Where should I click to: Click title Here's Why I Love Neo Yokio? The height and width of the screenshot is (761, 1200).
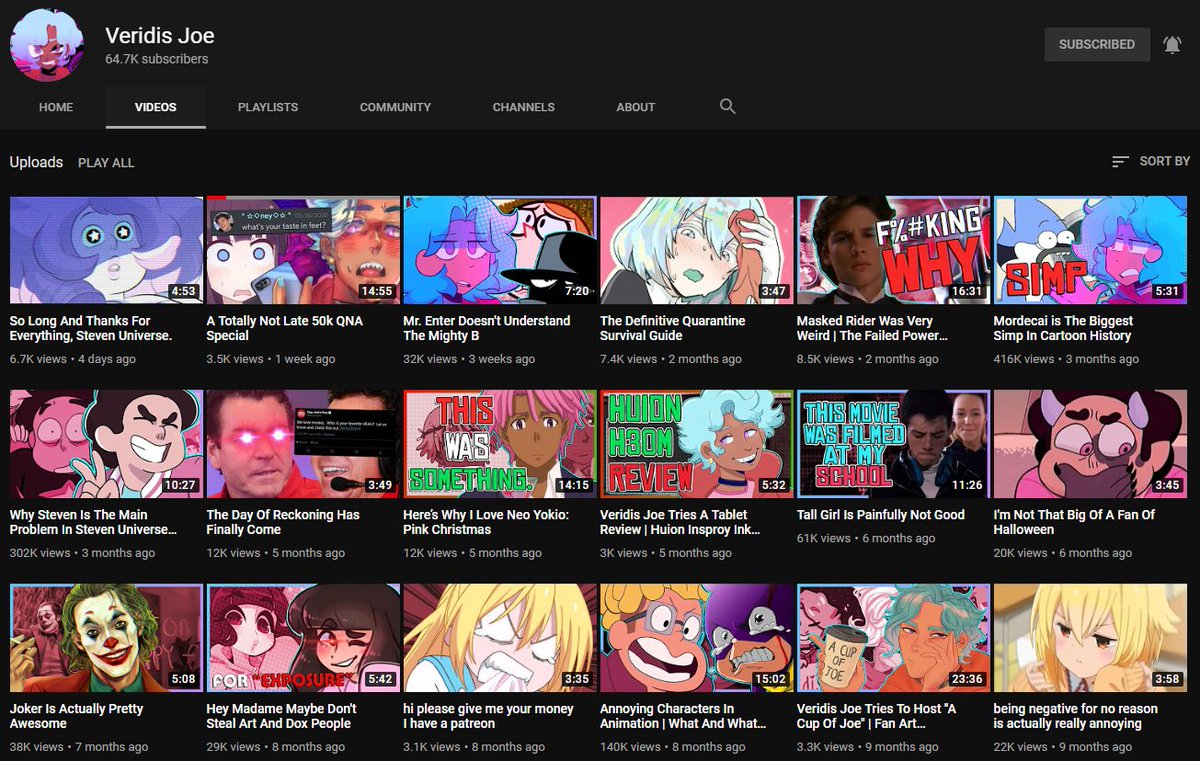pos(486,522)
